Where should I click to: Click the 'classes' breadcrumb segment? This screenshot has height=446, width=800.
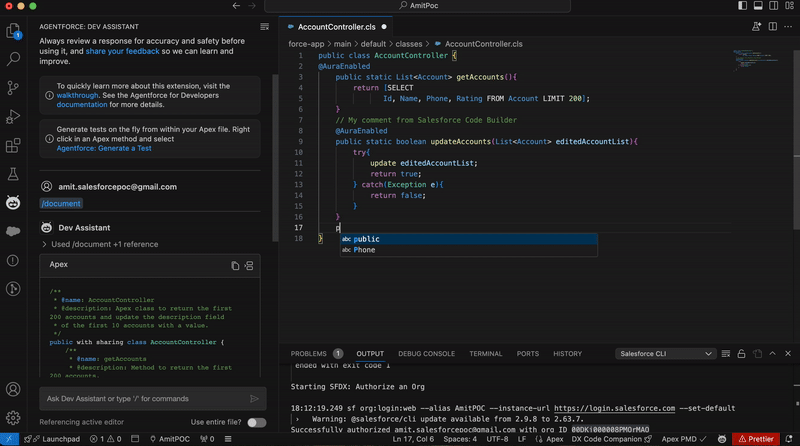click(409, 44)
